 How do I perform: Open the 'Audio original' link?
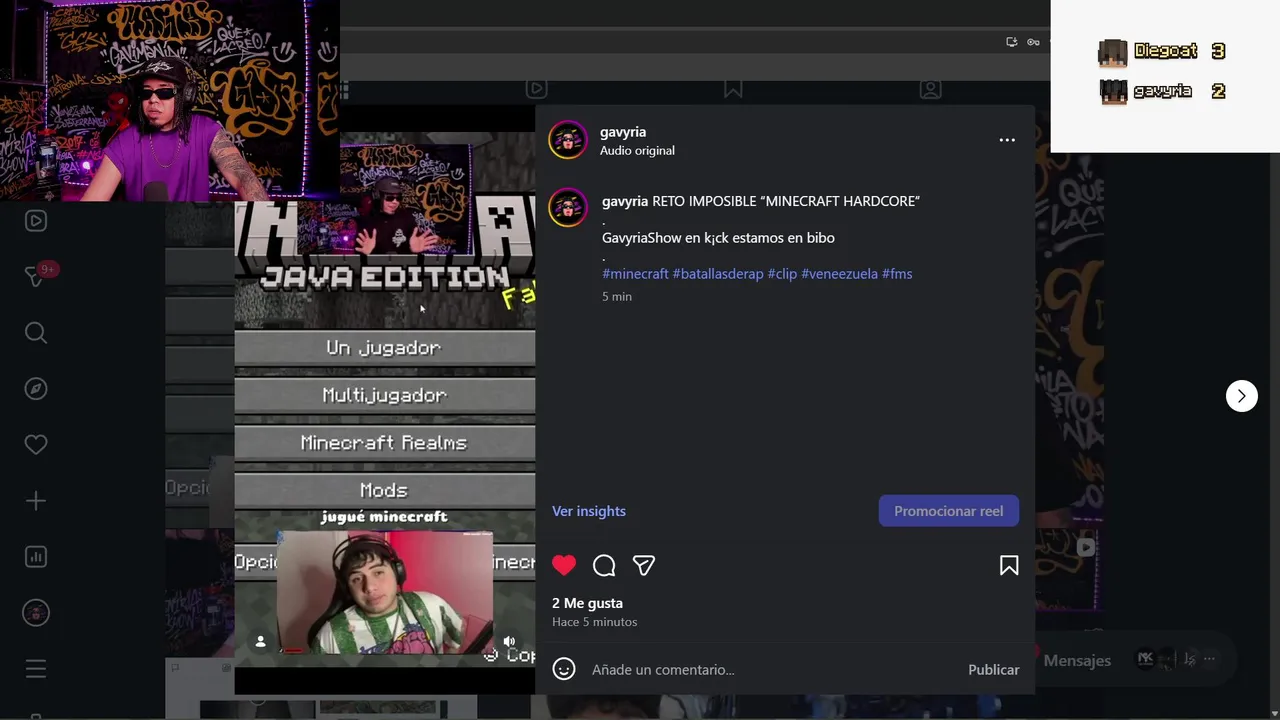(637, 151)
